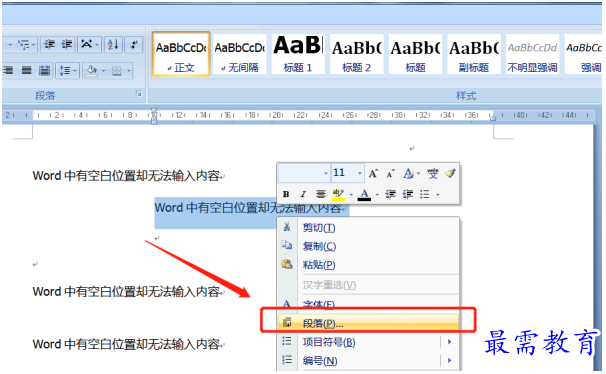Click the yellow text highlight icon
This screenshot has width=606, height=374.
click(338, 194)
